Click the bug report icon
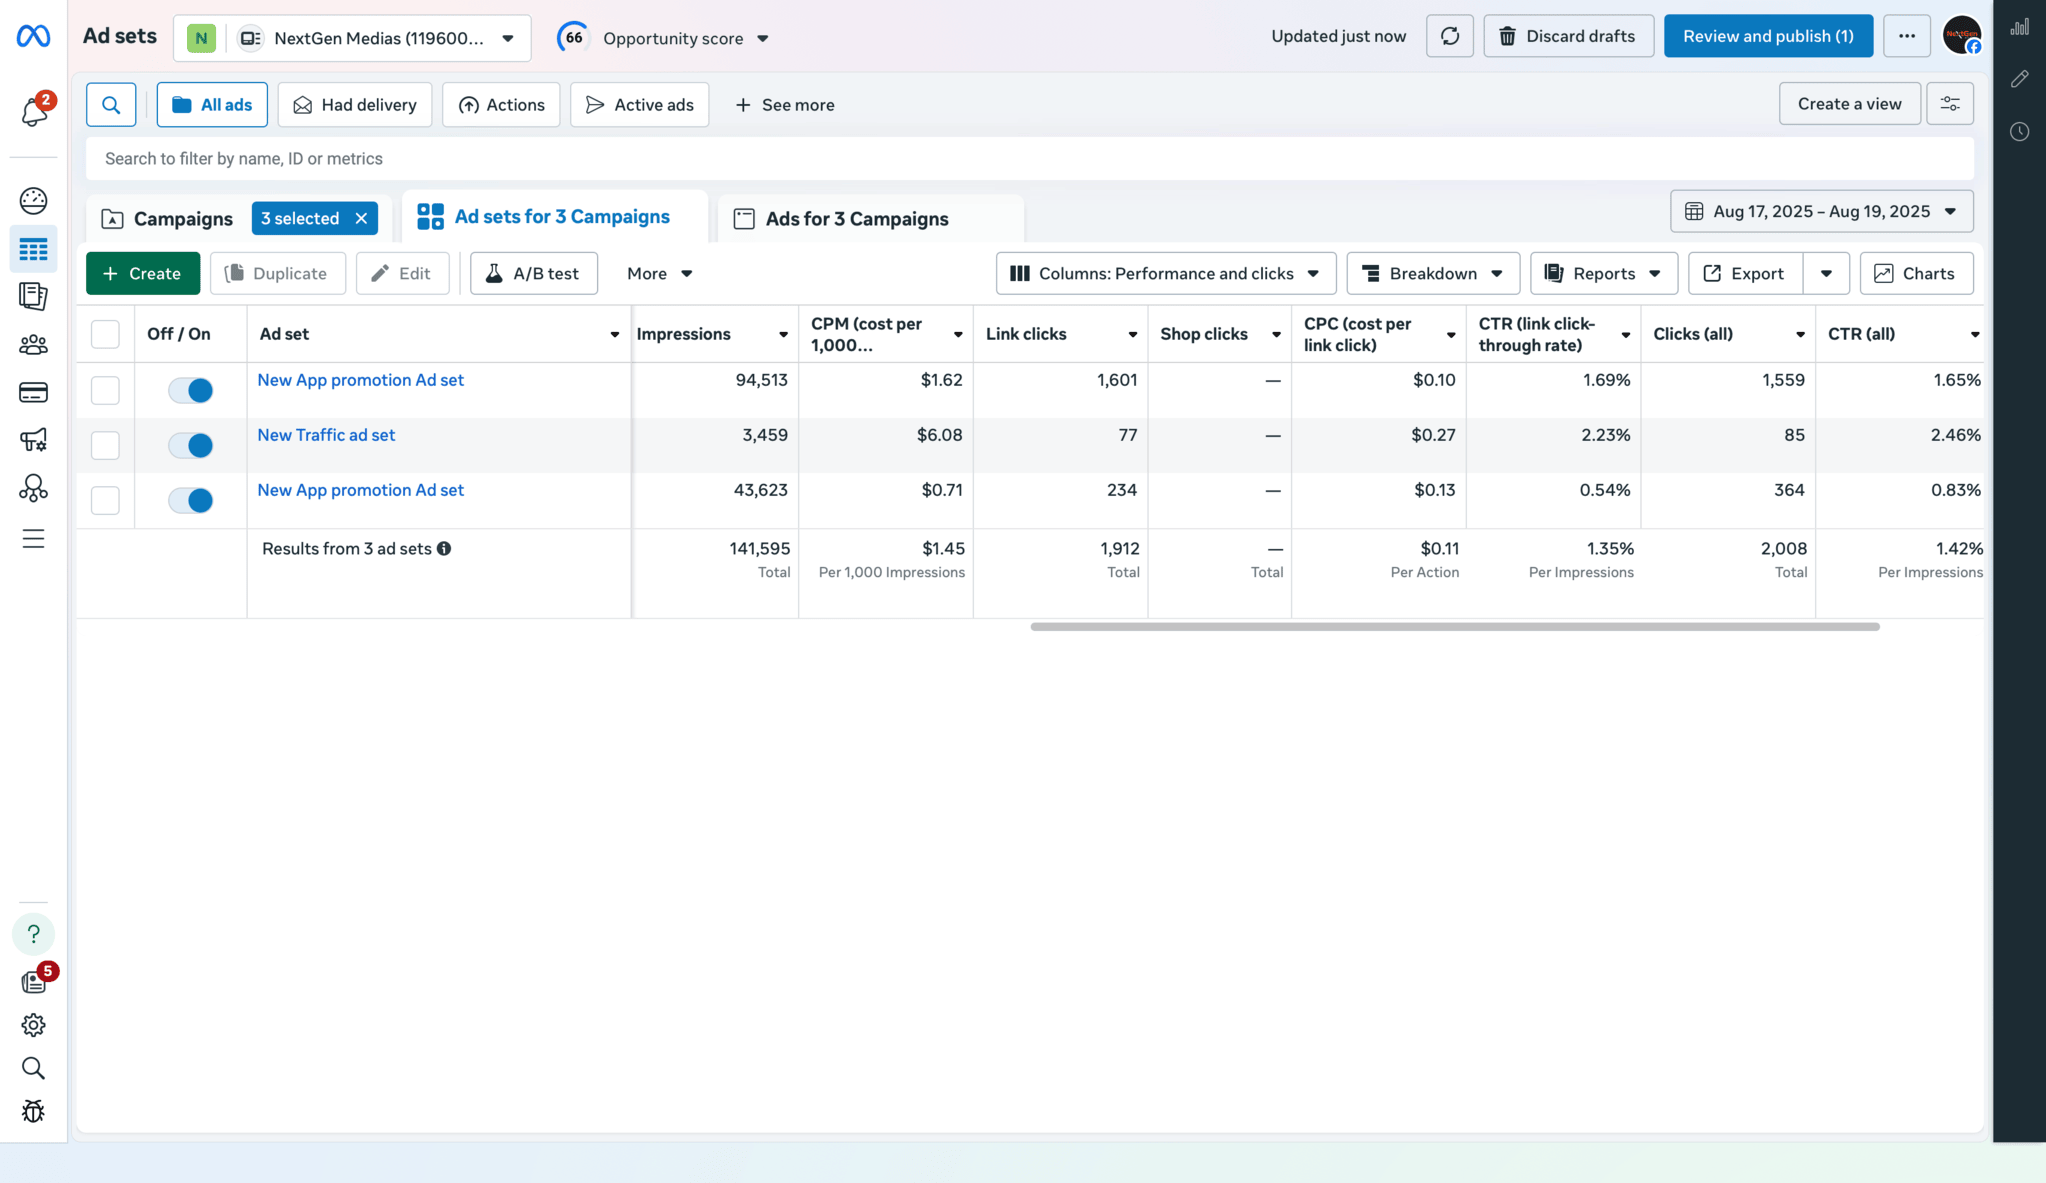Screen dimensions: 2046x1183 pos(33,1111)
